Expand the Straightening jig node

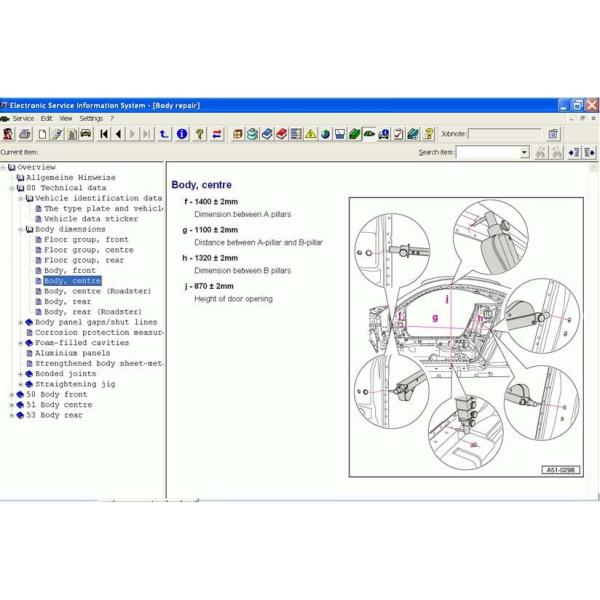point(21,385)
